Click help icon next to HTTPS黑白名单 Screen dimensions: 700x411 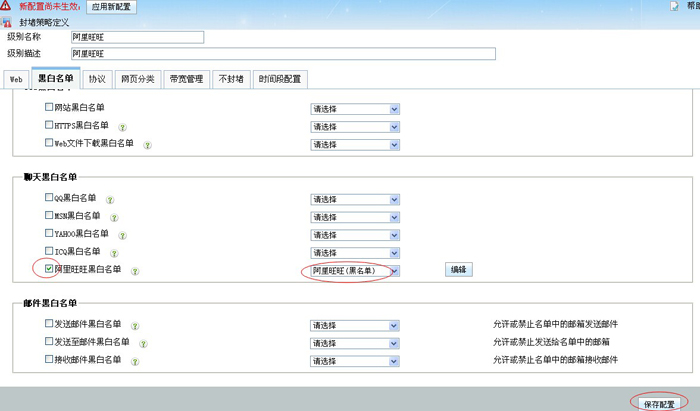pos(123,127)
